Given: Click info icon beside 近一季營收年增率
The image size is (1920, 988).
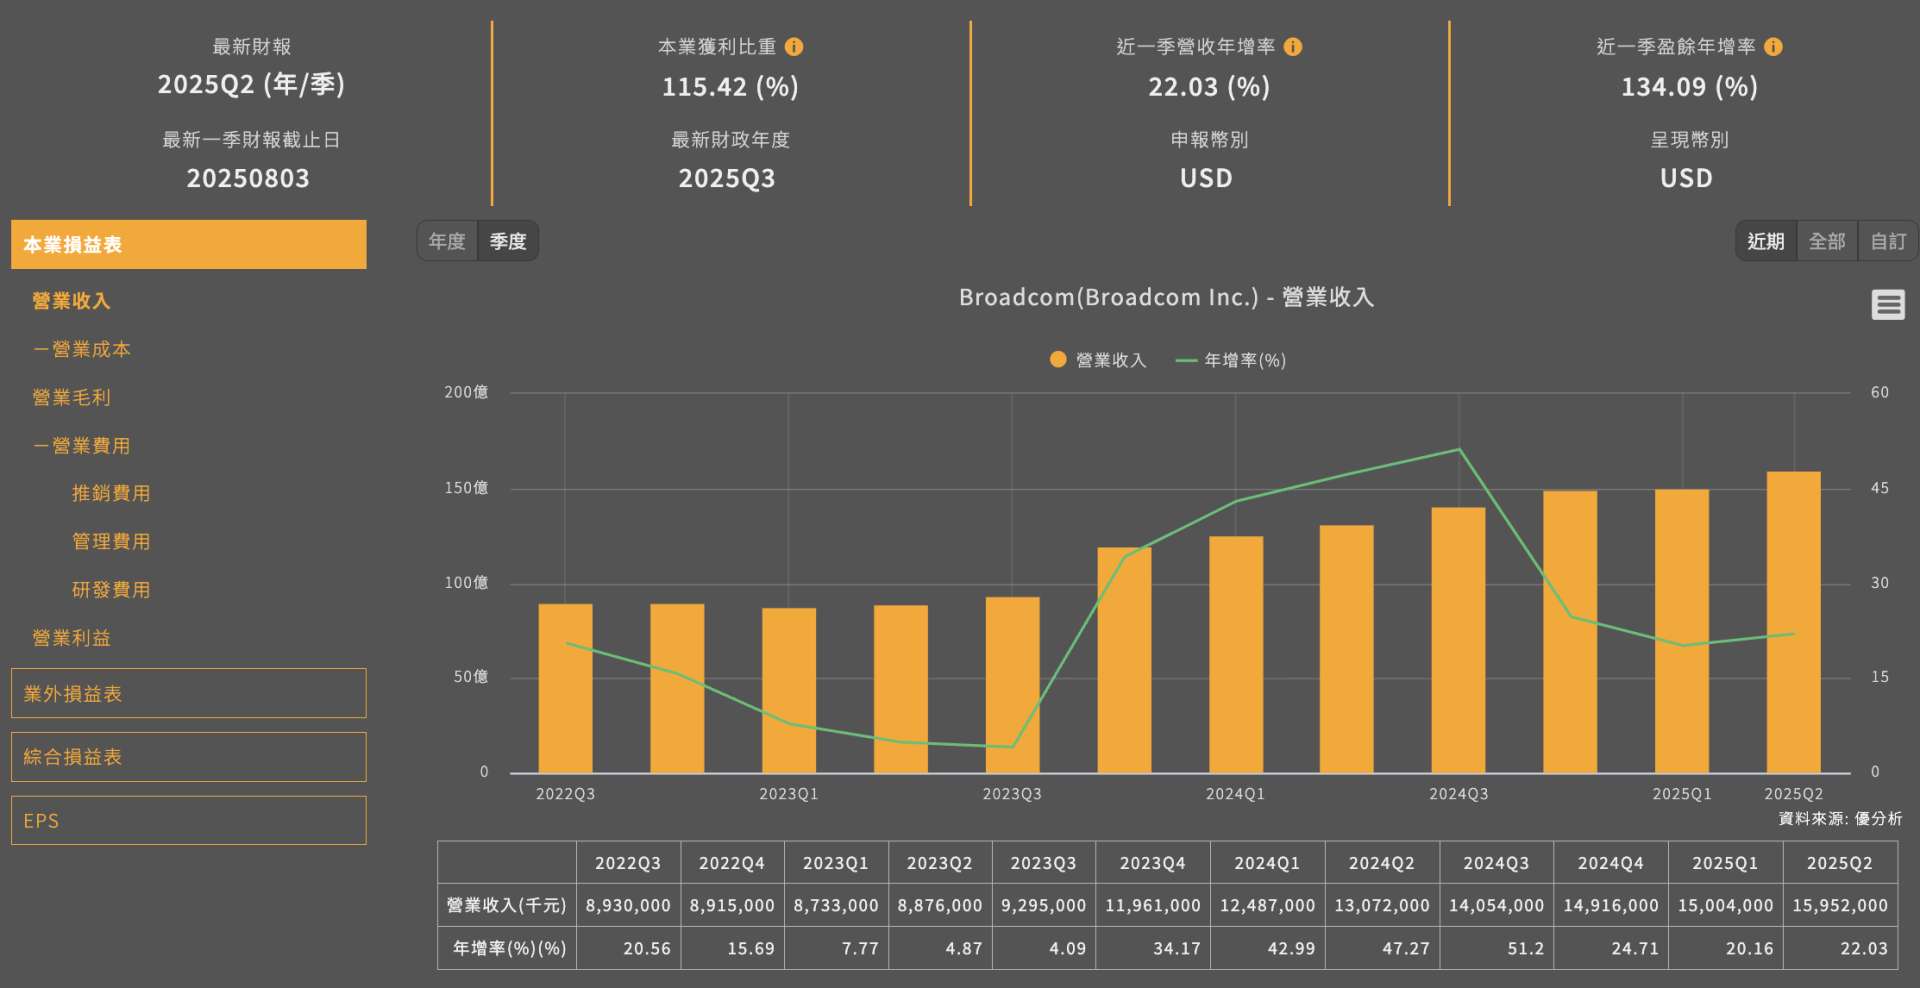Looking at the screenshot, I should tap(1293, 47).
